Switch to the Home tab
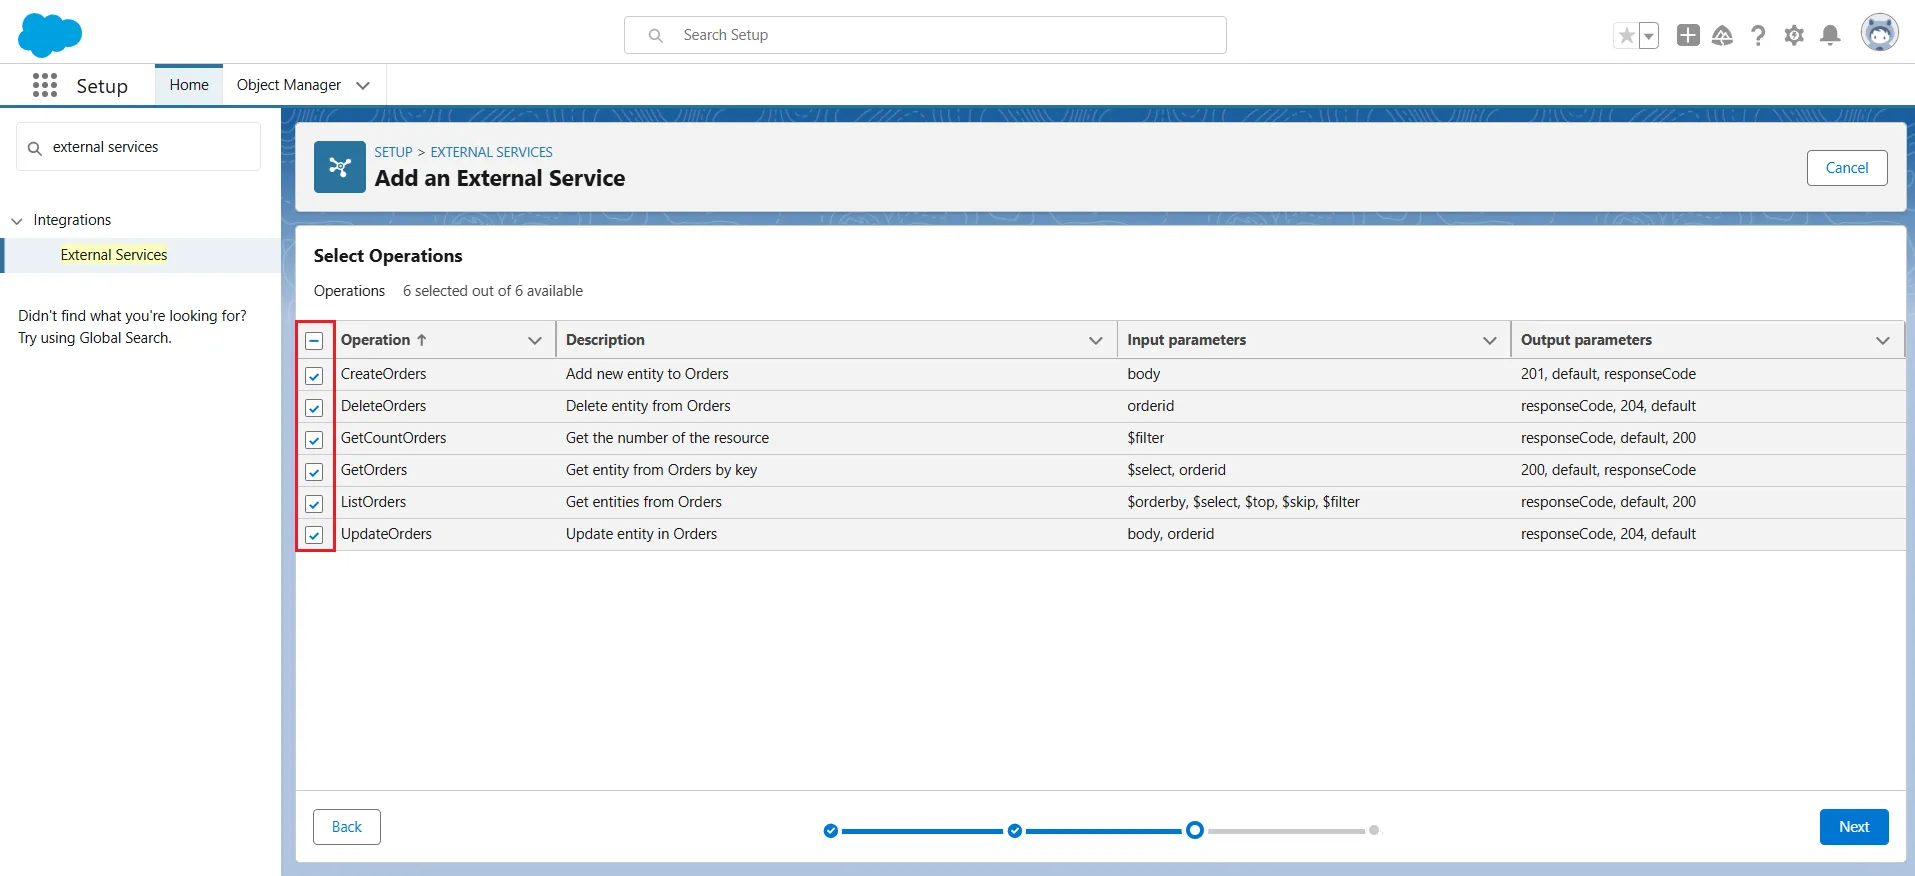This screenshot has width=1915, height=876. point(189,85)
